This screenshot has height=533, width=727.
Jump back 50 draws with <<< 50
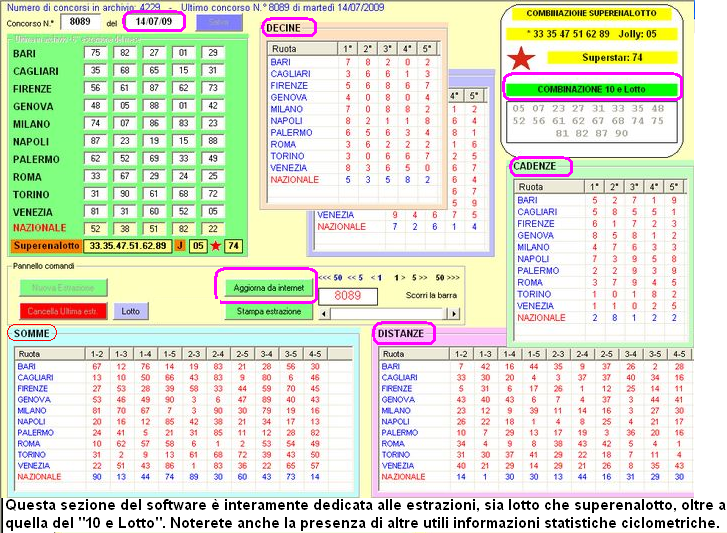(331, 278)
